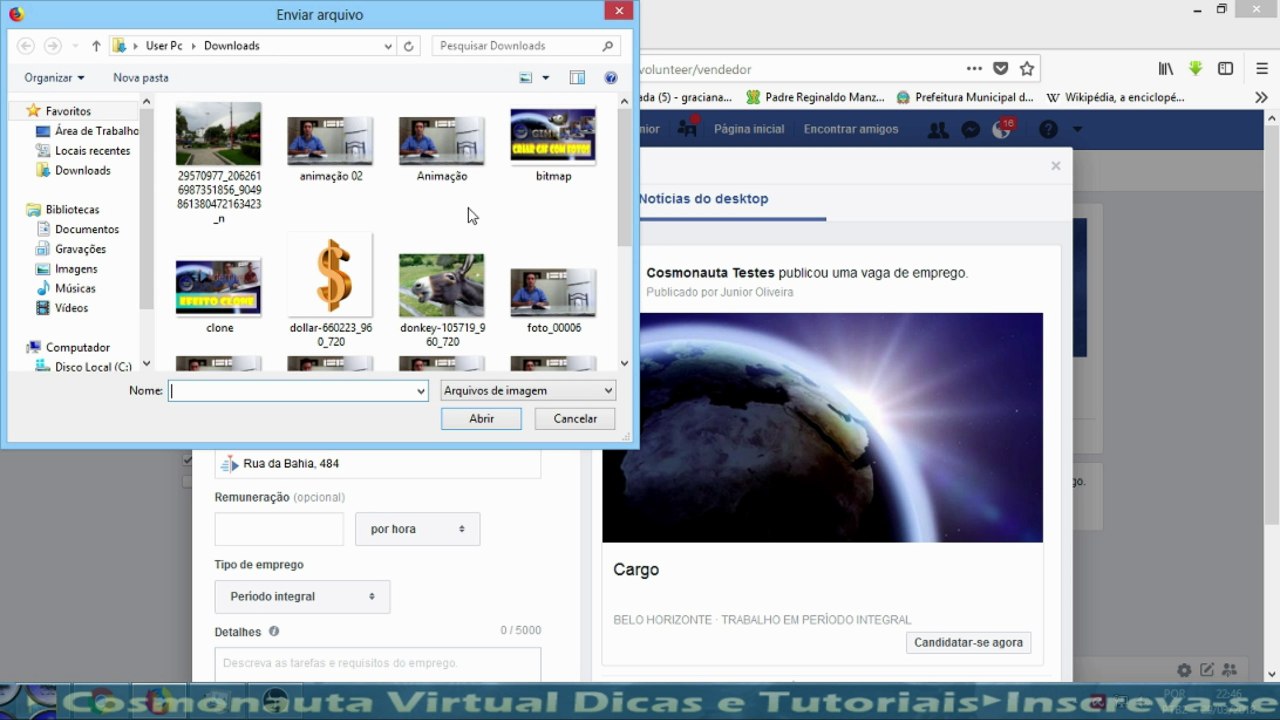Open the Facebook friends-with-badge icon

687,128
